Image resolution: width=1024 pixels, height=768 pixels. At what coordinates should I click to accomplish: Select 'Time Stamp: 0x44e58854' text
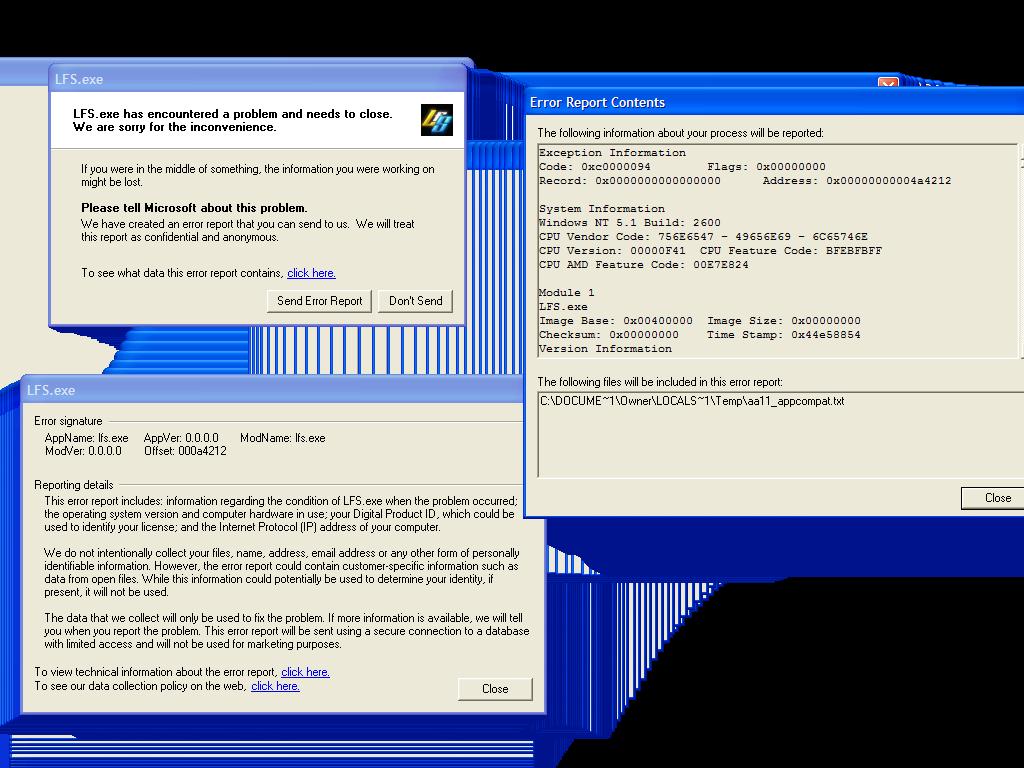click(784, 335)
